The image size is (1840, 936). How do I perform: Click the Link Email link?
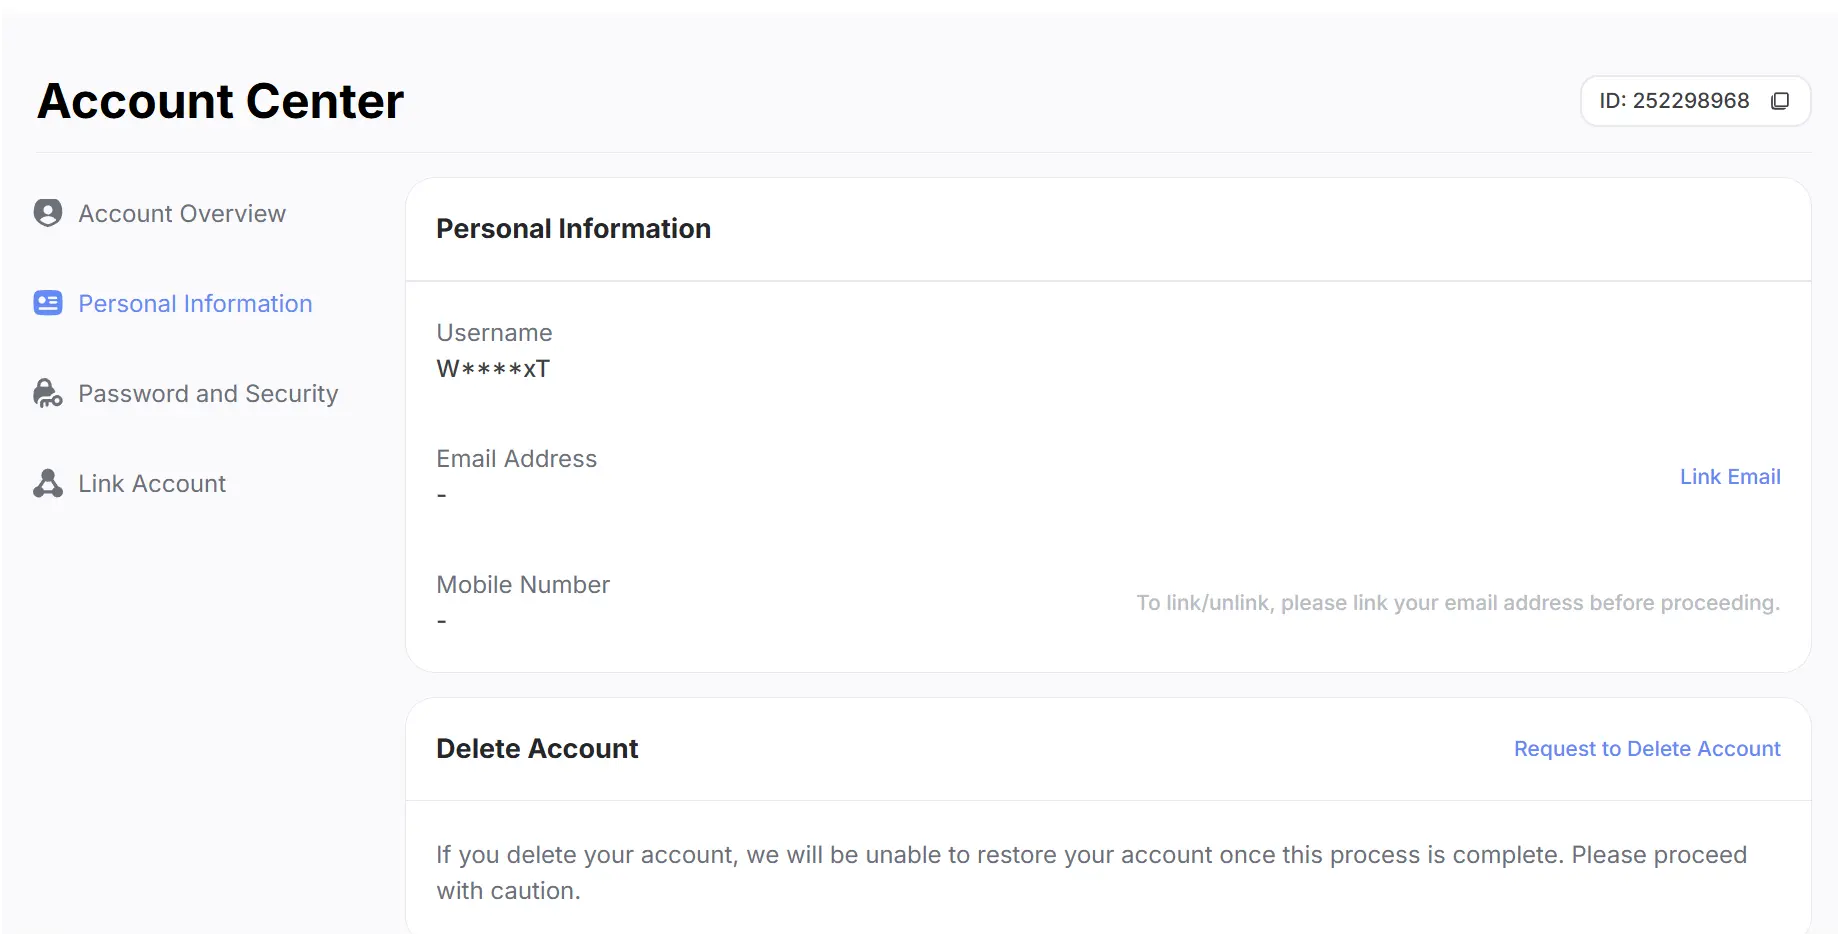pyautogui.click(x=1730, y=477)
